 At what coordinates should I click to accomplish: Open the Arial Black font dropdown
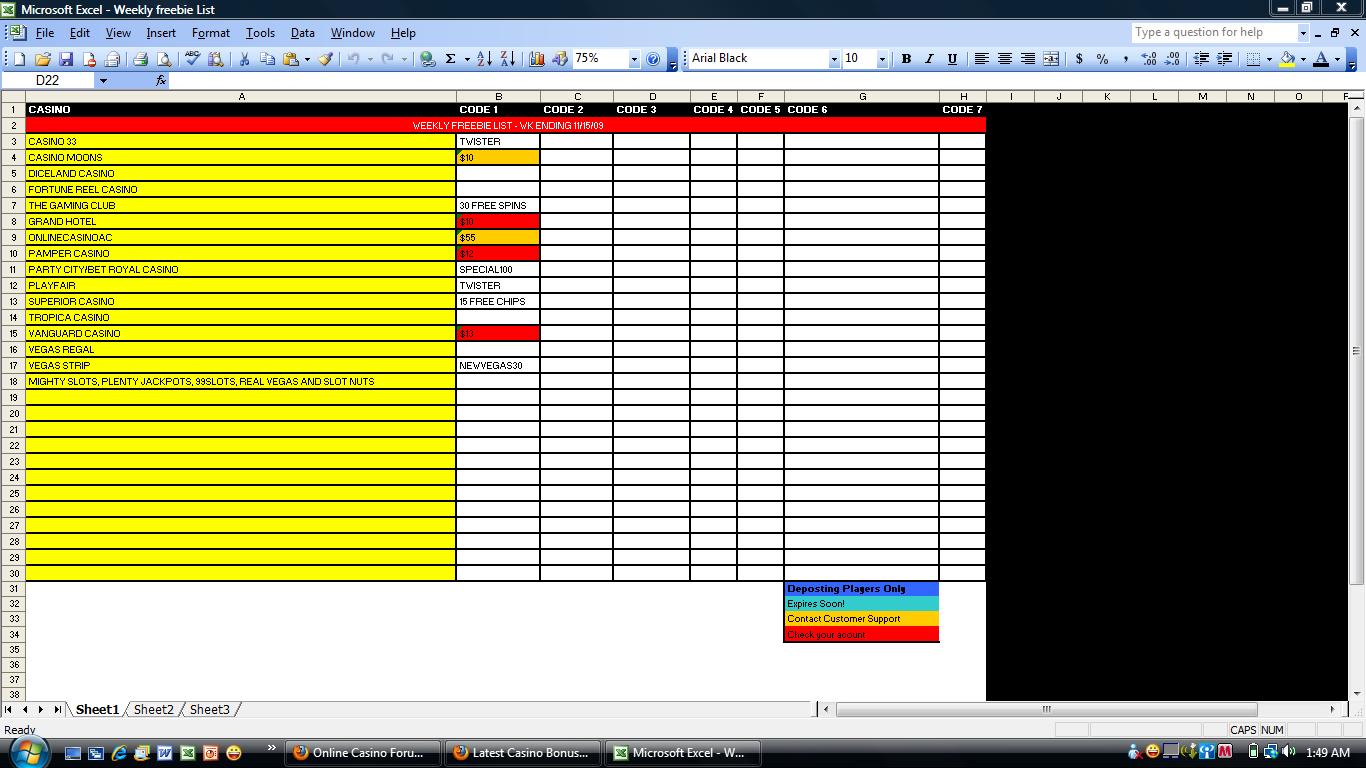point(834,59)
